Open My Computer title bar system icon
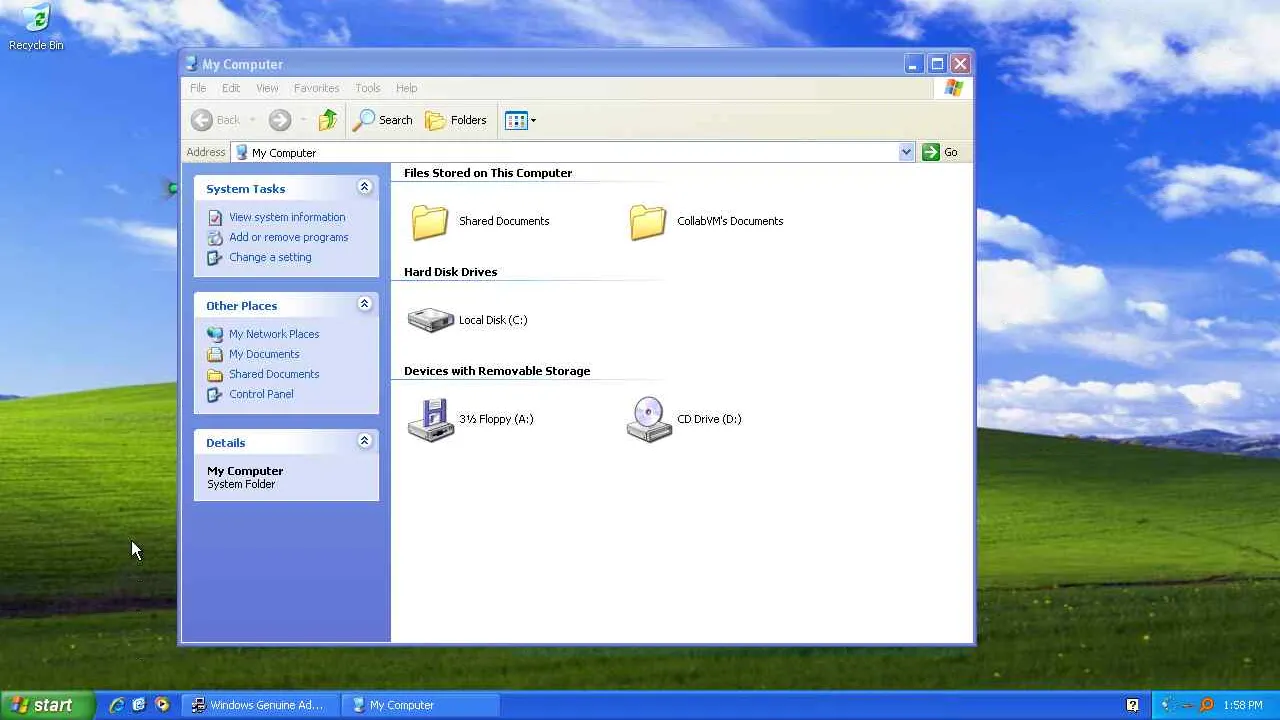This screenshot has height=720, width=1280. pyautogui.click(x=191, y=64)
